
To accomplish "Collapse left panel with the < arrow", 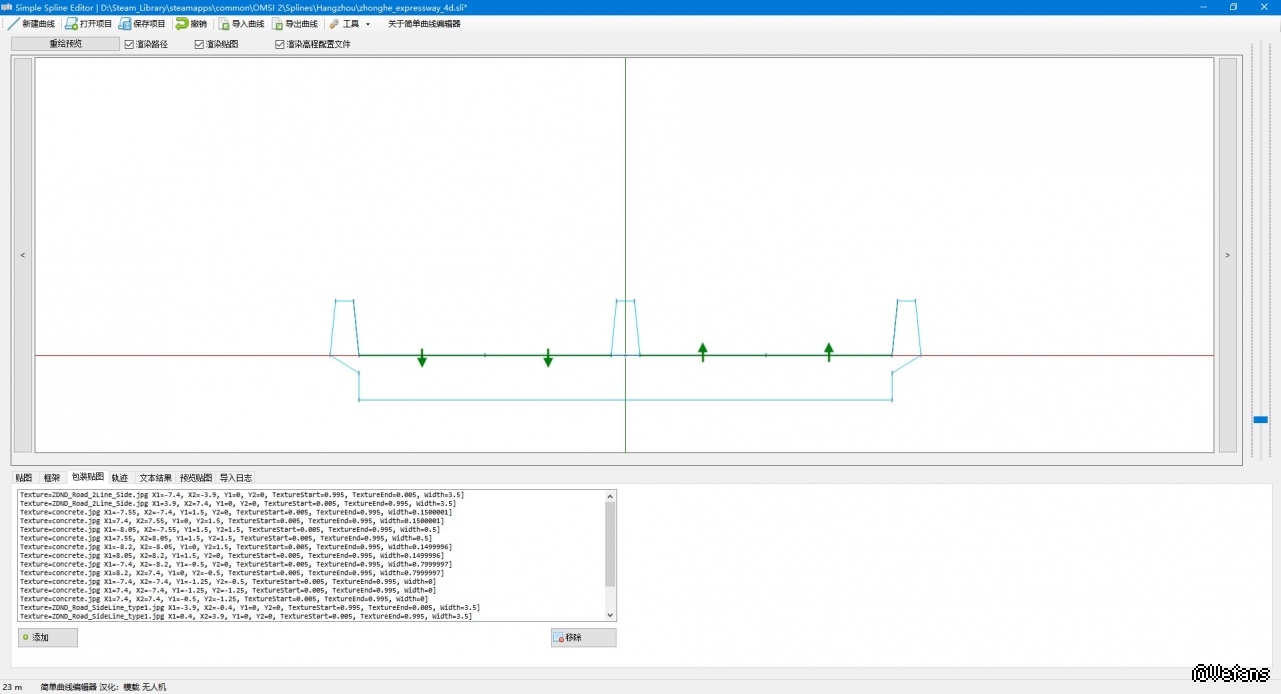I will [x=23, y=255].
